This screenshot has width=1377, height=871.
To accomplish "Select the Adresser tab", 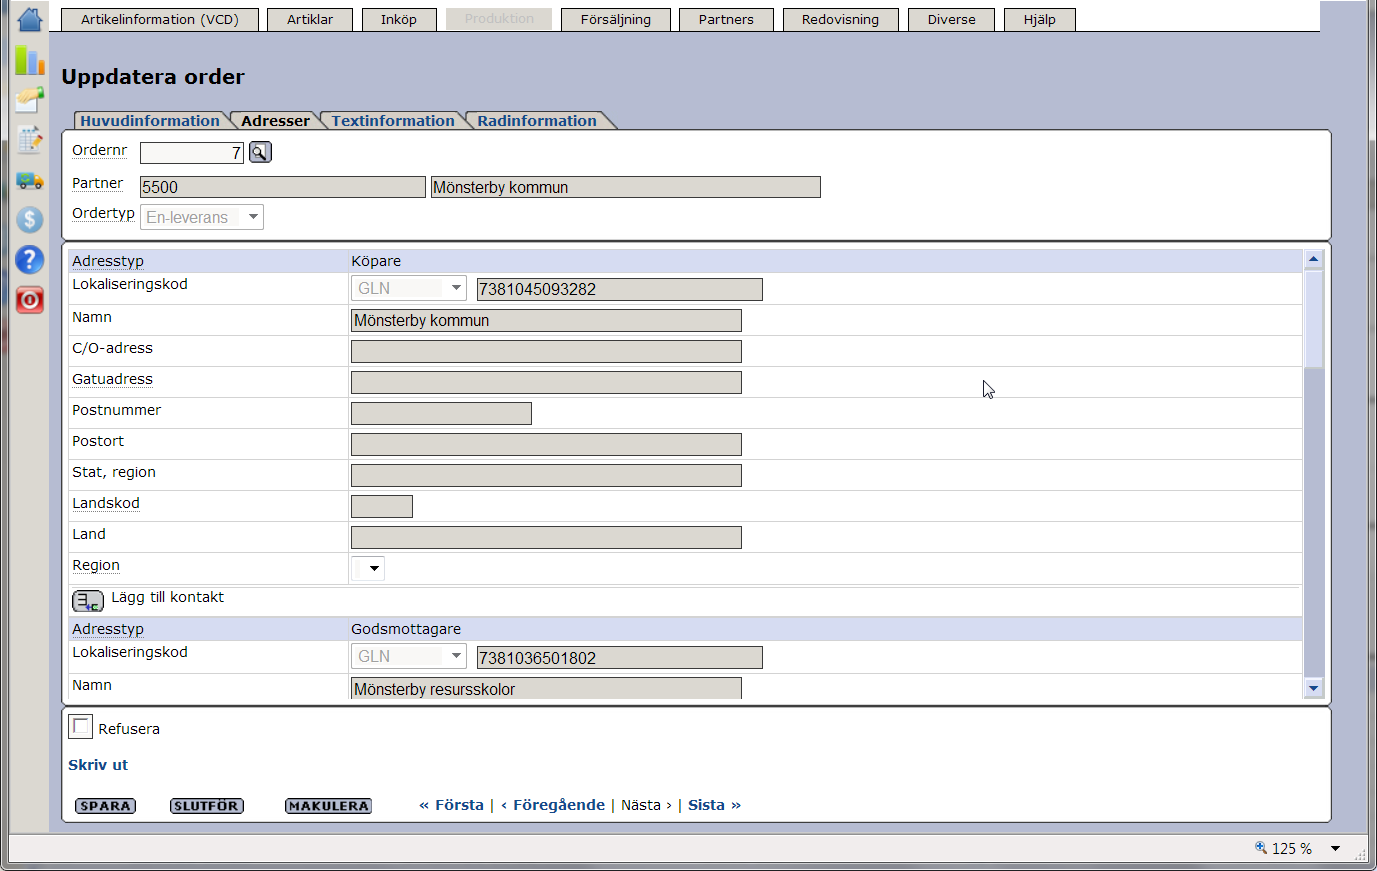I will 275,120.
